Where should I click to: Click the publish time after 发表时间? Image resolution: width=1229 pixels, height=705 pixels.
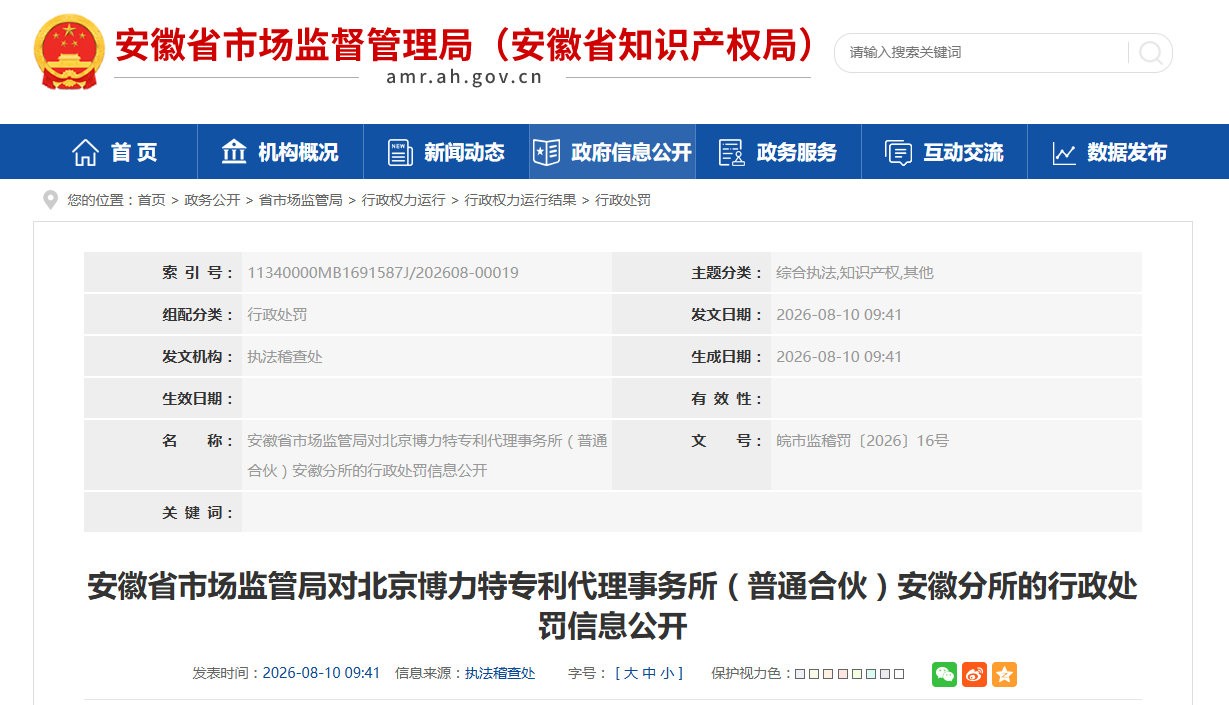tap(321, 673)
